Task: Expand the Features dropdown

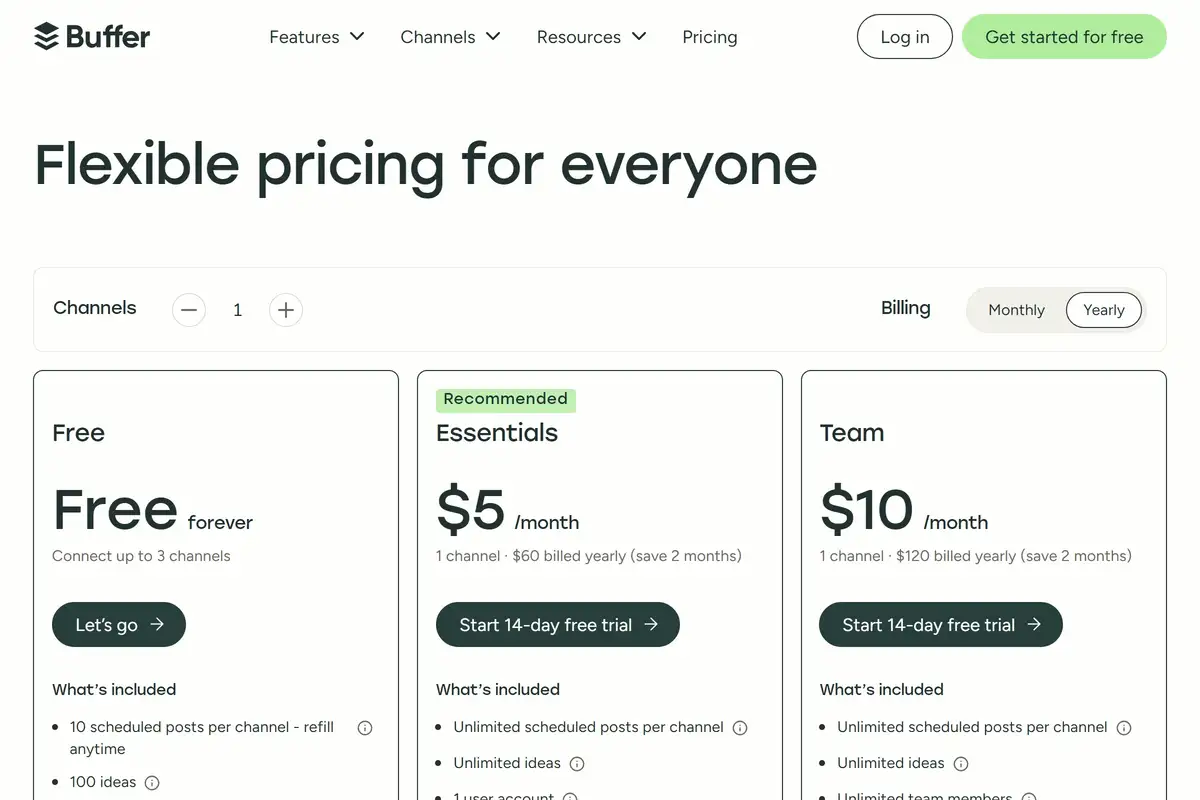Action: tap(316, 37)
